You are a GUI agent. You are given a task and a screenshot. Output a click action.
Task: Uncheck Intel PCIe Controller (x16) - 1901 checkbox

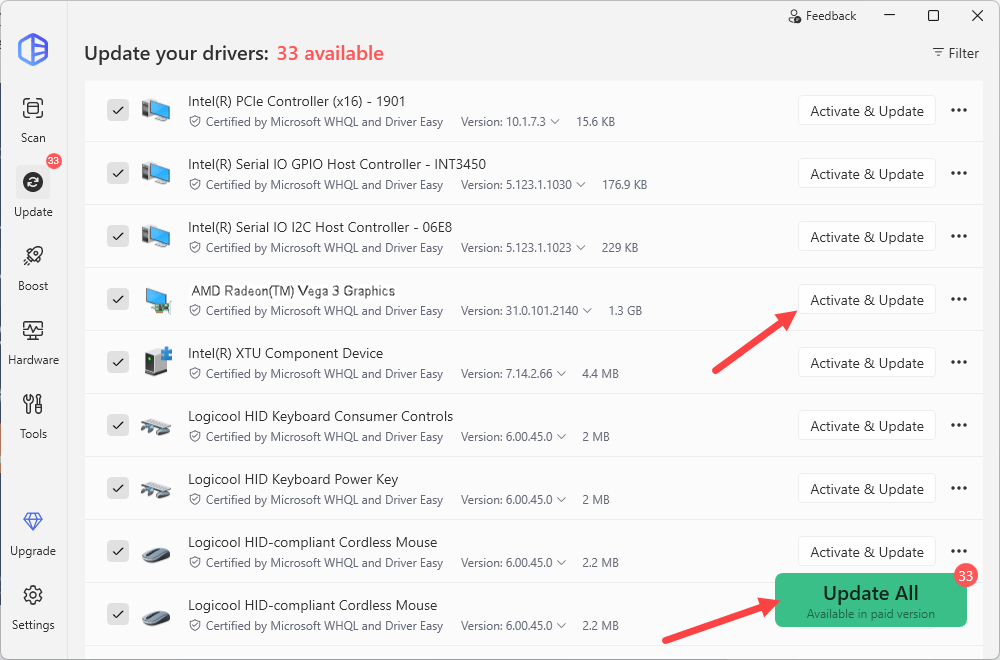click(x=118, y=110)
